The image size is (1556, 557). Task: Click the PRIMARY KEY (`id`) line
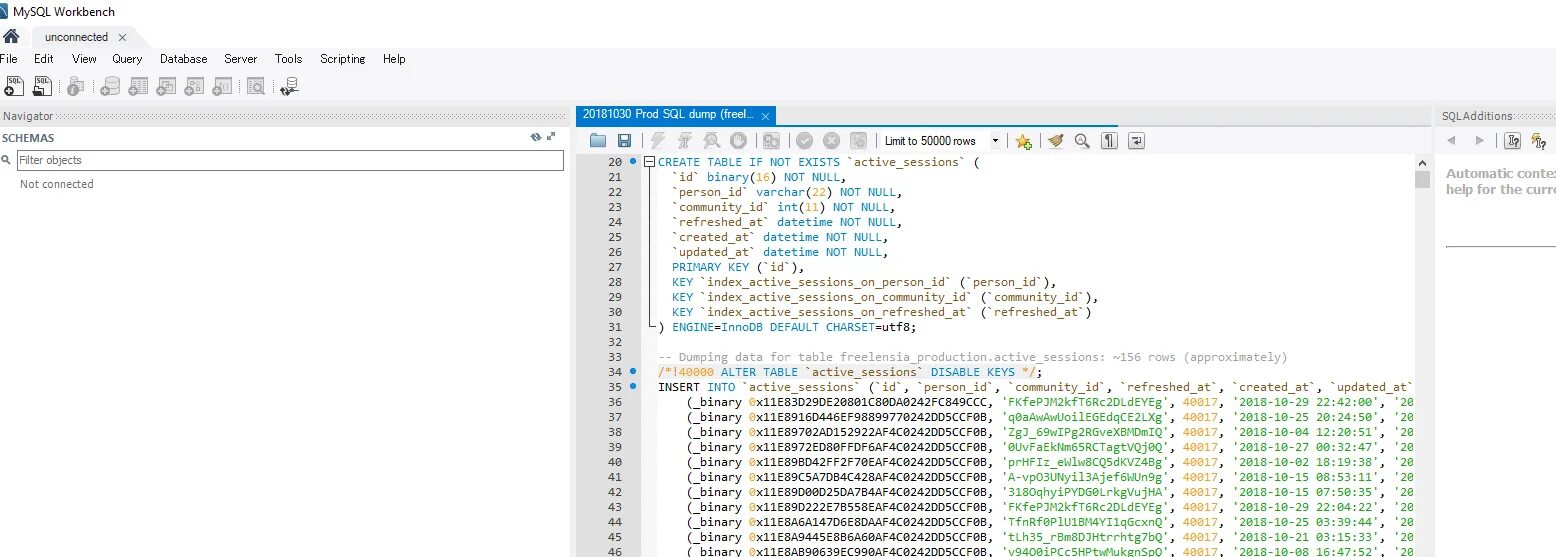(x=738, y=267)
